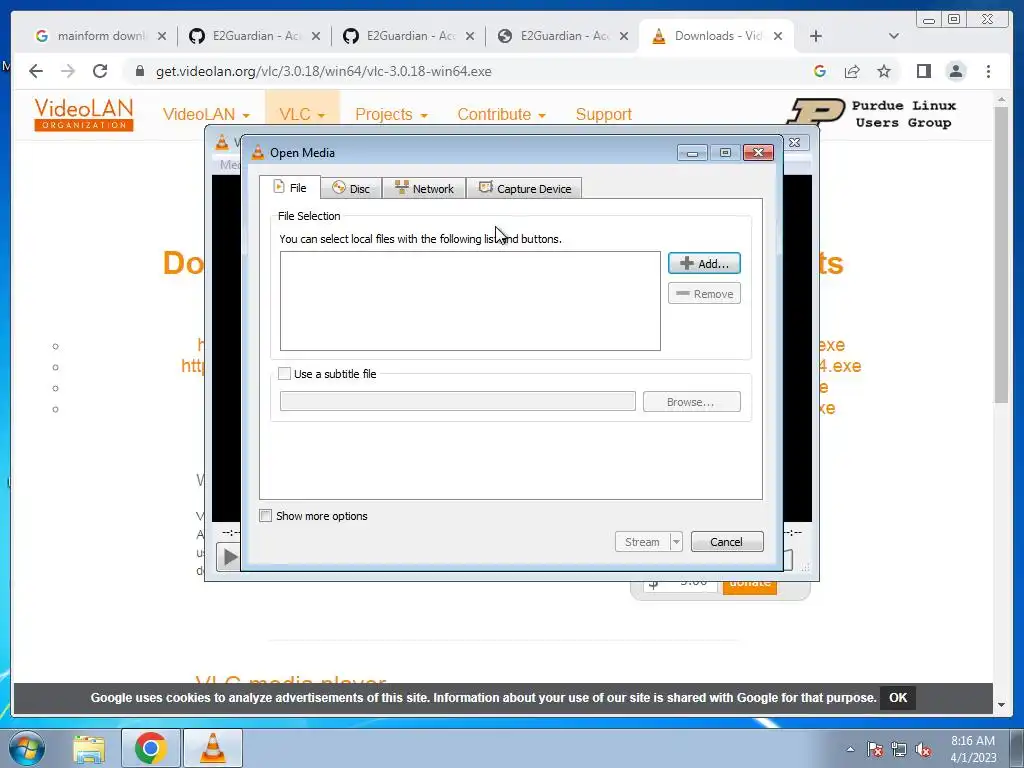Switch to the Capture Device tab
This screenshot has width=1024, height=768.
tap(524, 189)
